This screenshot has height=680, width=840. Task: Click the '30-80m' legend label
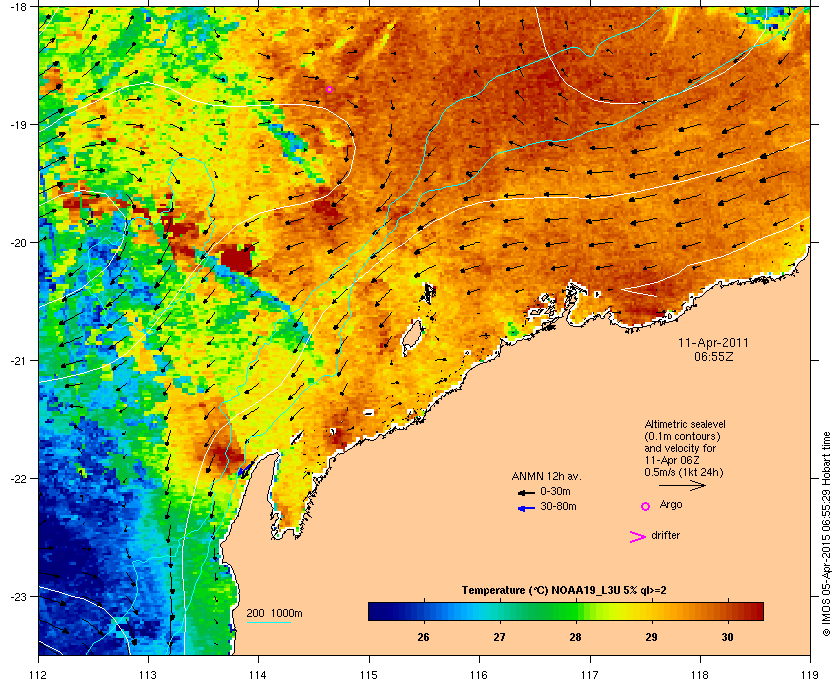click(558, 506)
